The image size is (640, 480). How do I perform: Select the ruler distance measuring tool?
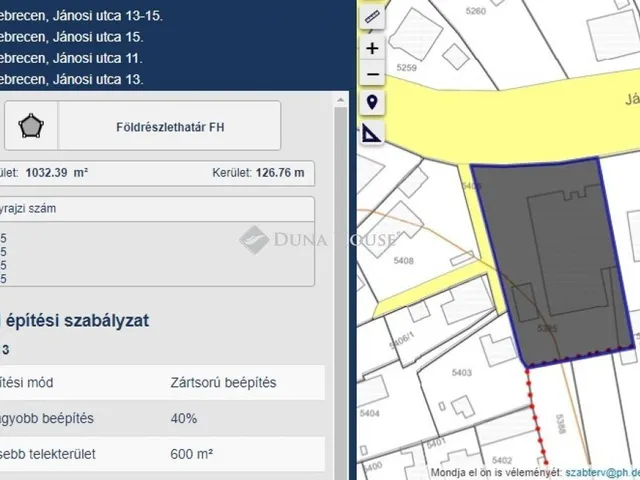click(372, 18)
